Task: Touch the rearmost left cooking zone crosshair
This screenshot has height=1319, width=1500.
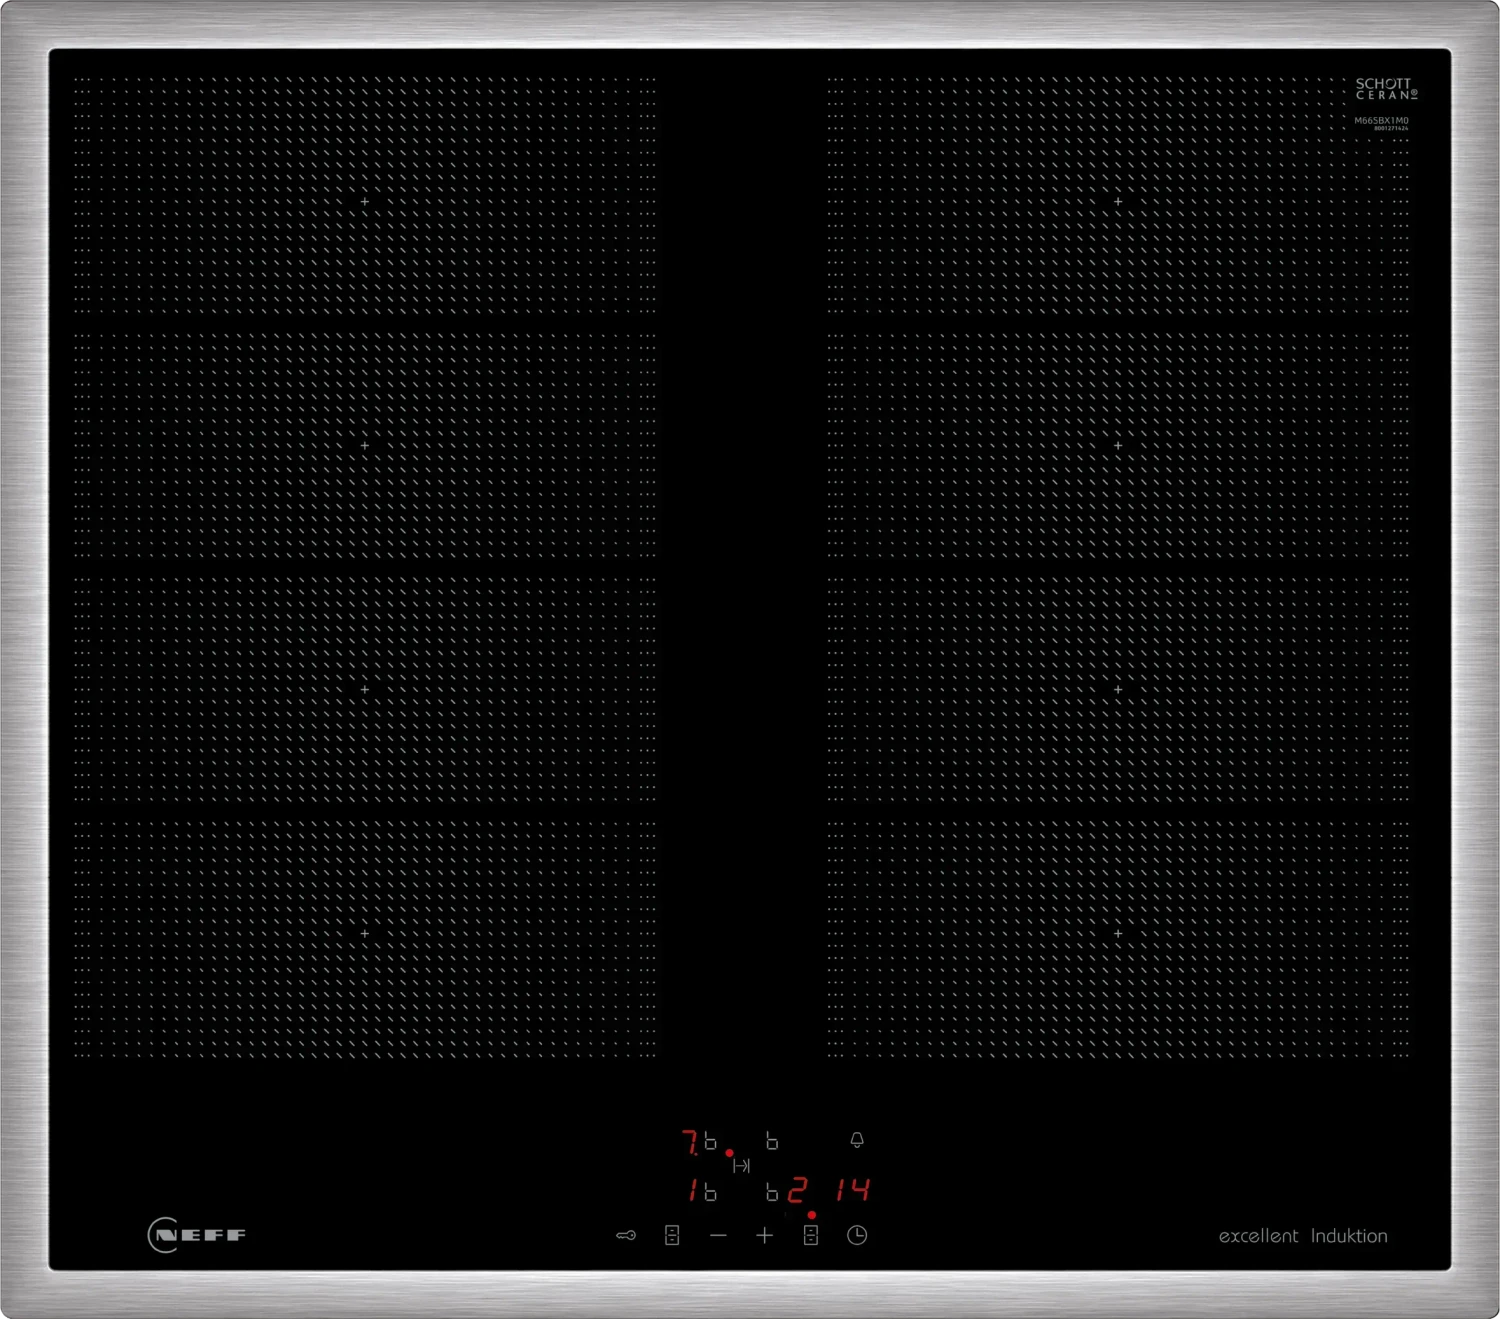Action: tap(365, 202)
